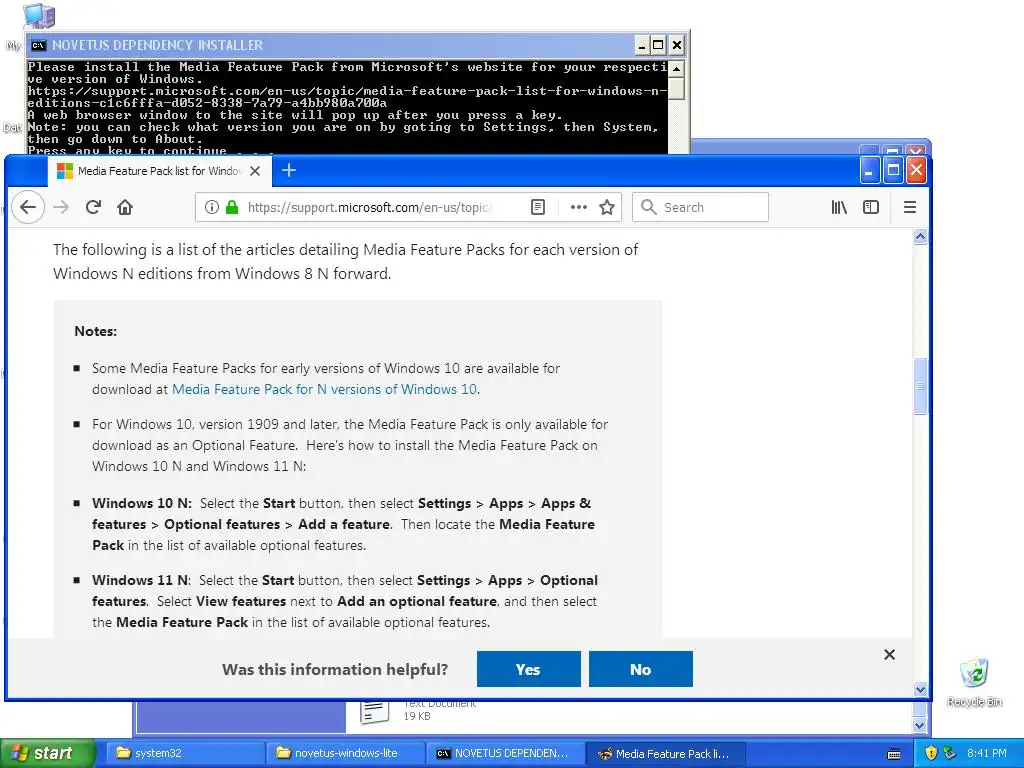Viewport: 1024px width, 768px height.
Task: Click the Firefox Search box
Action: [700, 208]
